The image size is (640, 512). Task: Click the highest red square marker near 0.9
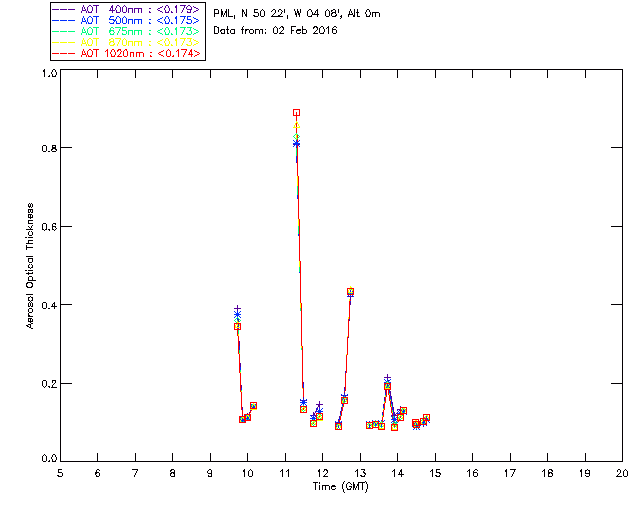point(297,113)
